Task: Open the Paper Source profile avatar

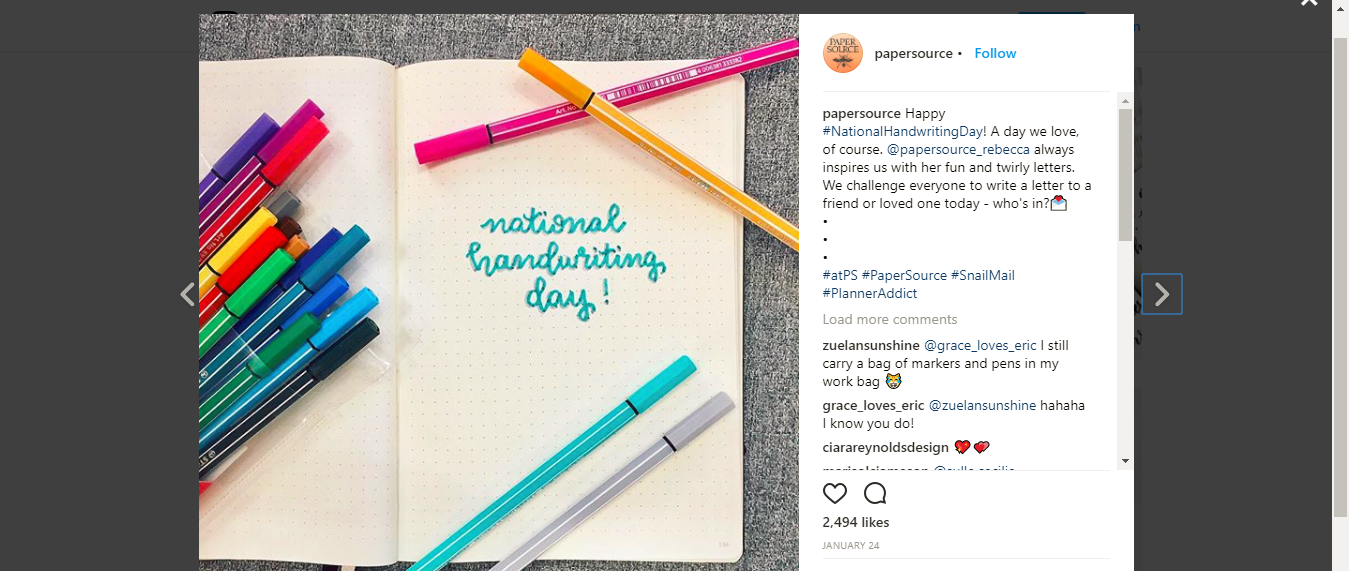Action: click(x=842, y=53)
